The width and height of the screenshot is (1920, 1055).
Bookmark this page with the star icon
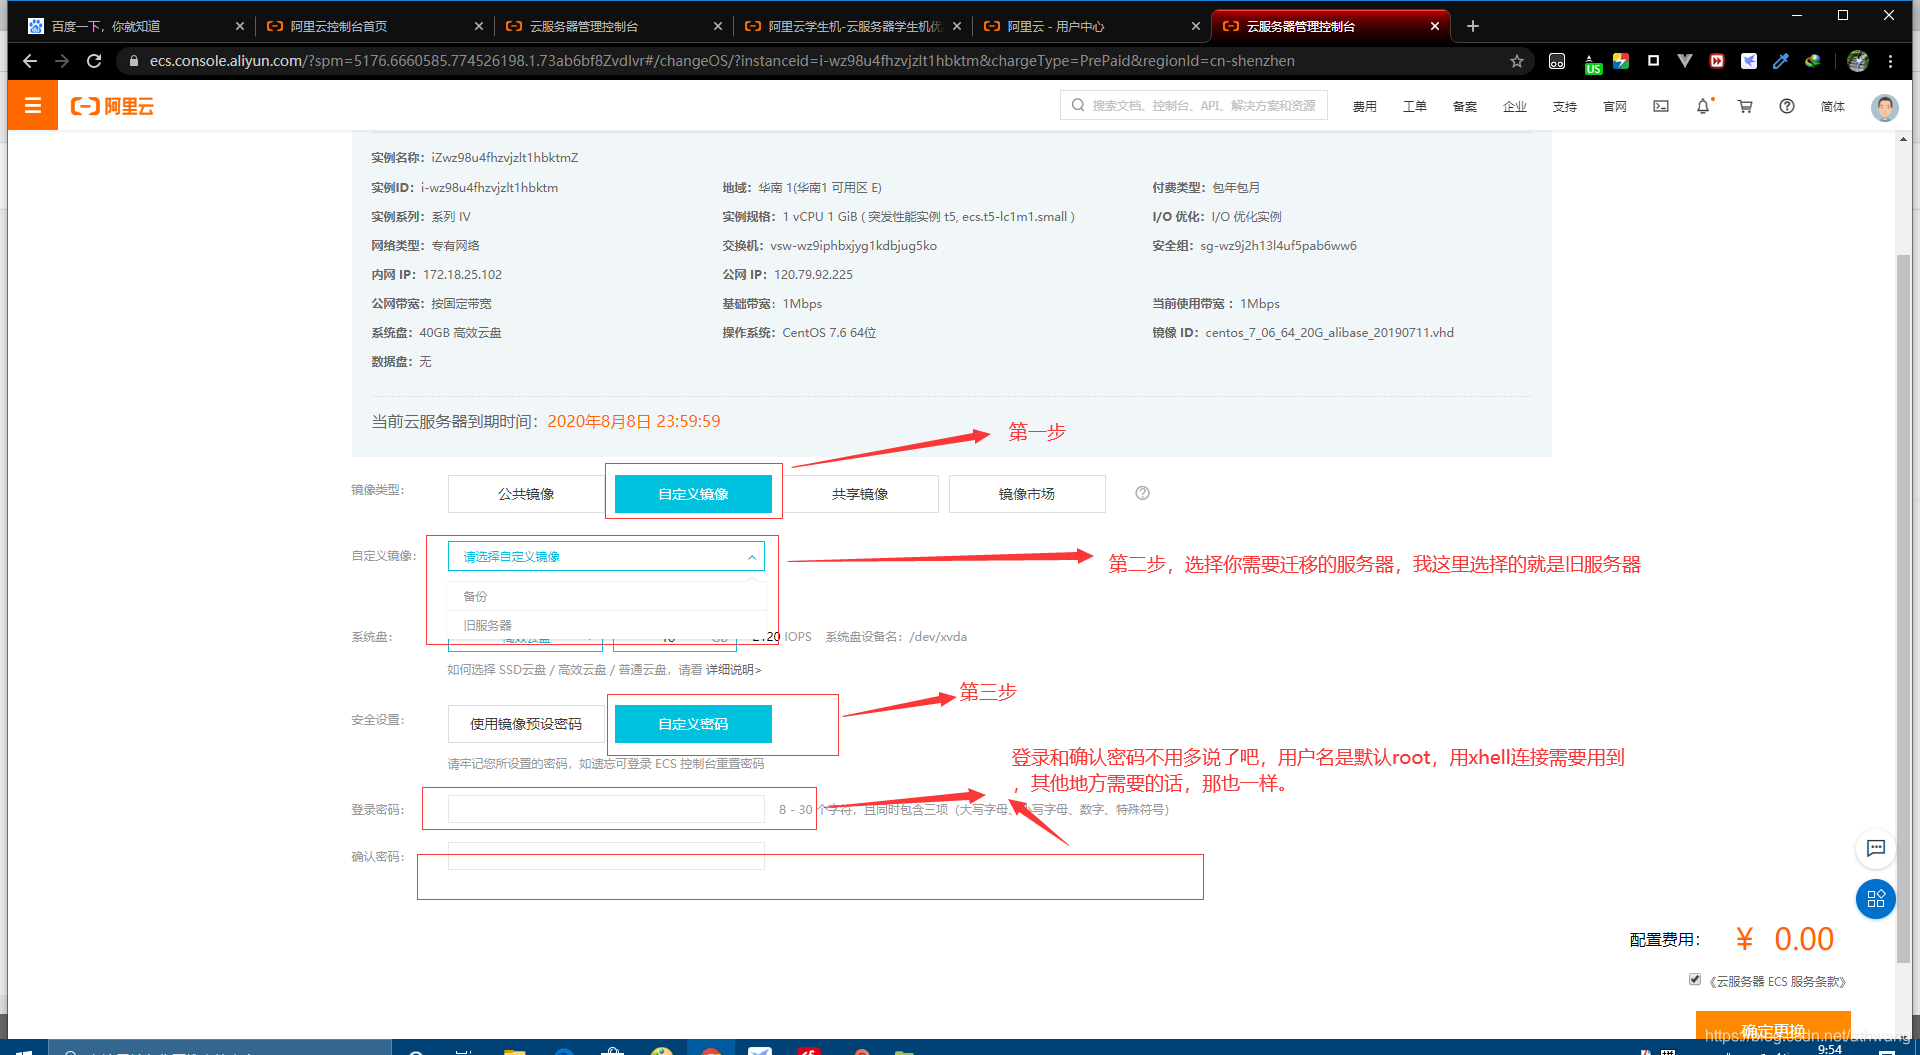coord(1517,61)
